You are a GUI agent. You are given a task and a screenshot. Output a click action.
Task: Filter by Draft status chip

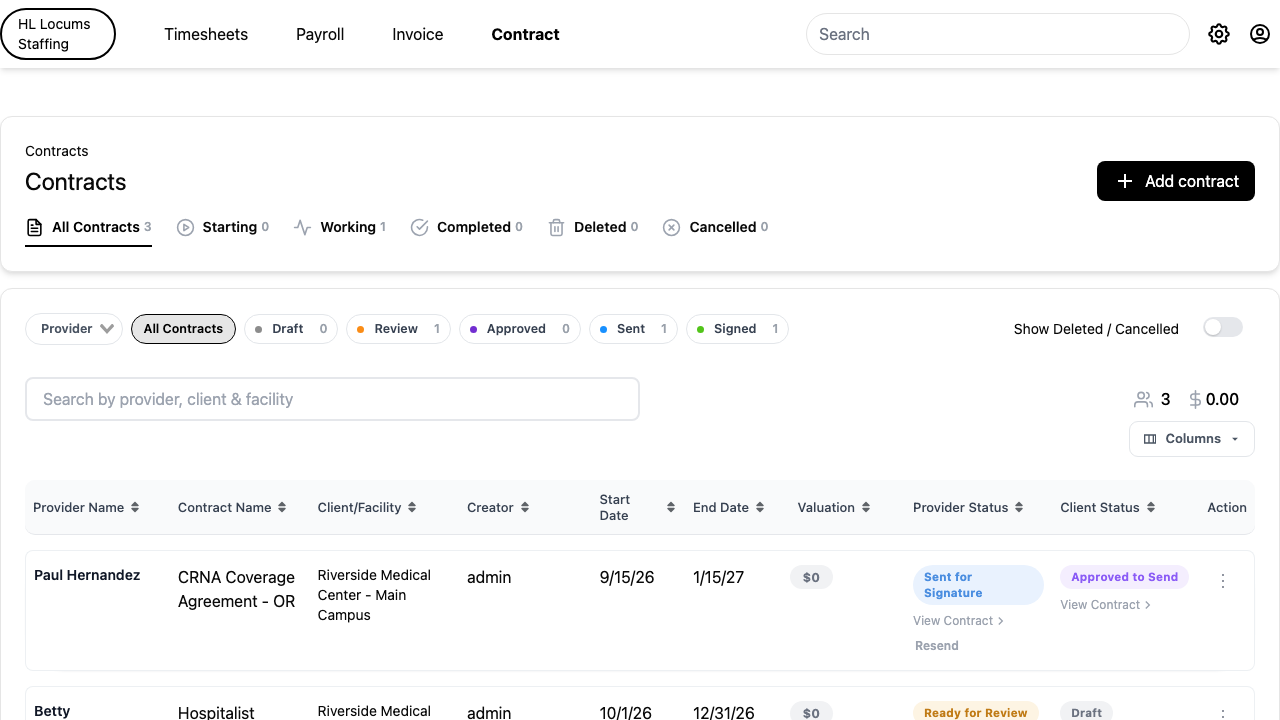(x=291, y=329)
